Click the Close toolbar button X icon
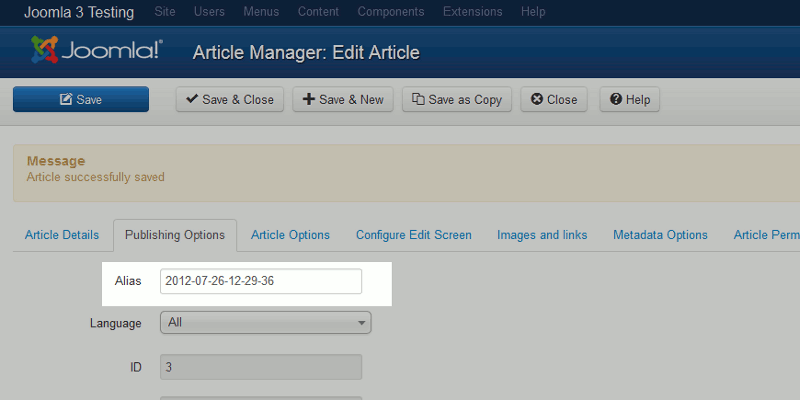800x400 pixels. (537, 100)
